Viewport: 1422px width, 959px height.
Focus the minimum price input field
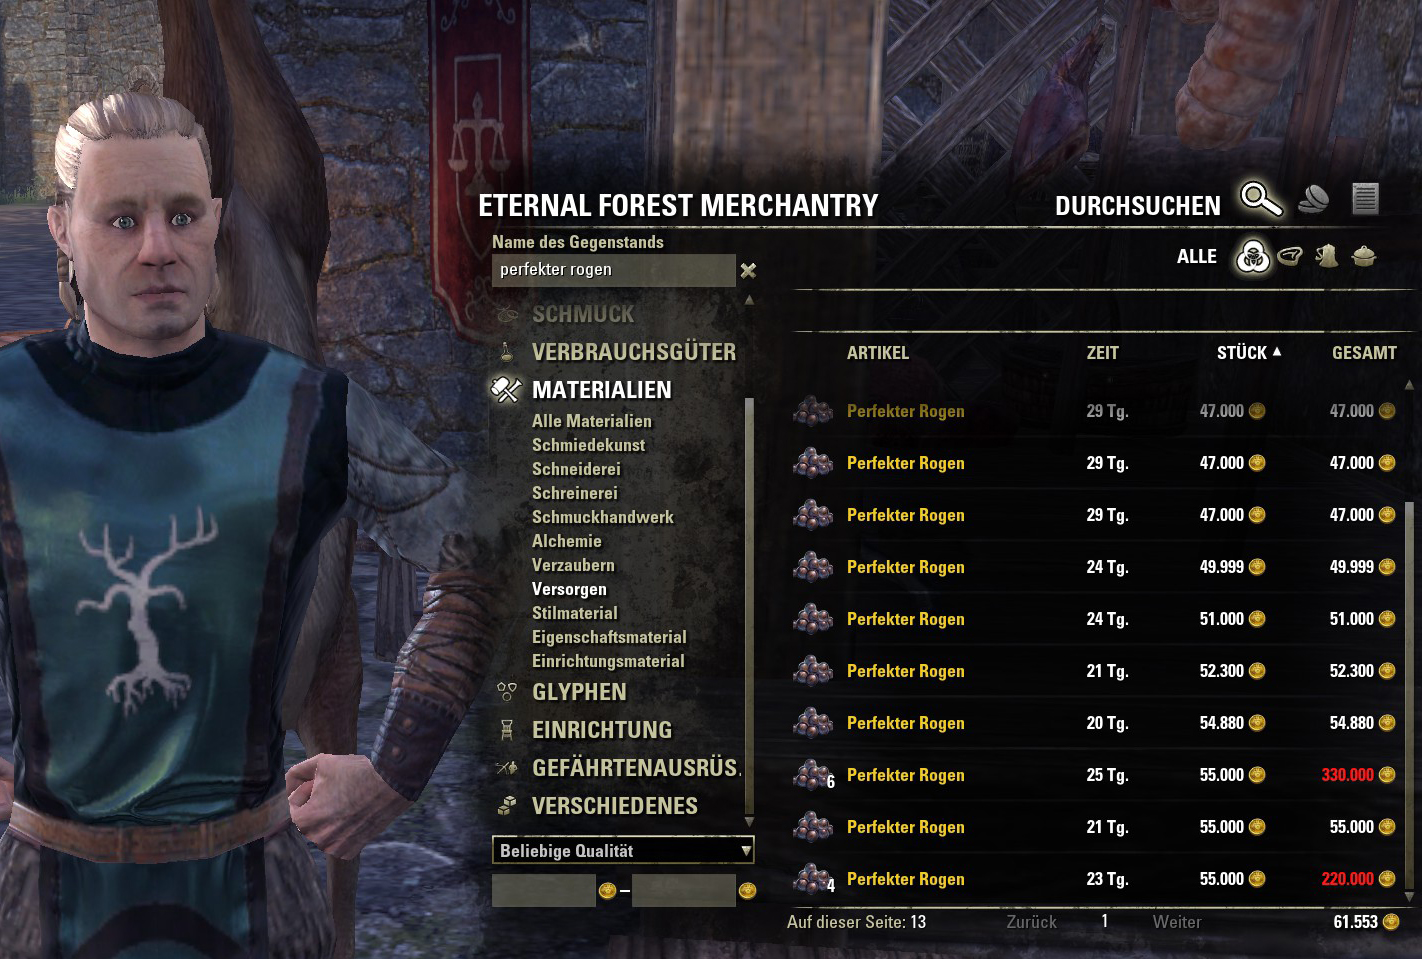click(x=544, y=890)
